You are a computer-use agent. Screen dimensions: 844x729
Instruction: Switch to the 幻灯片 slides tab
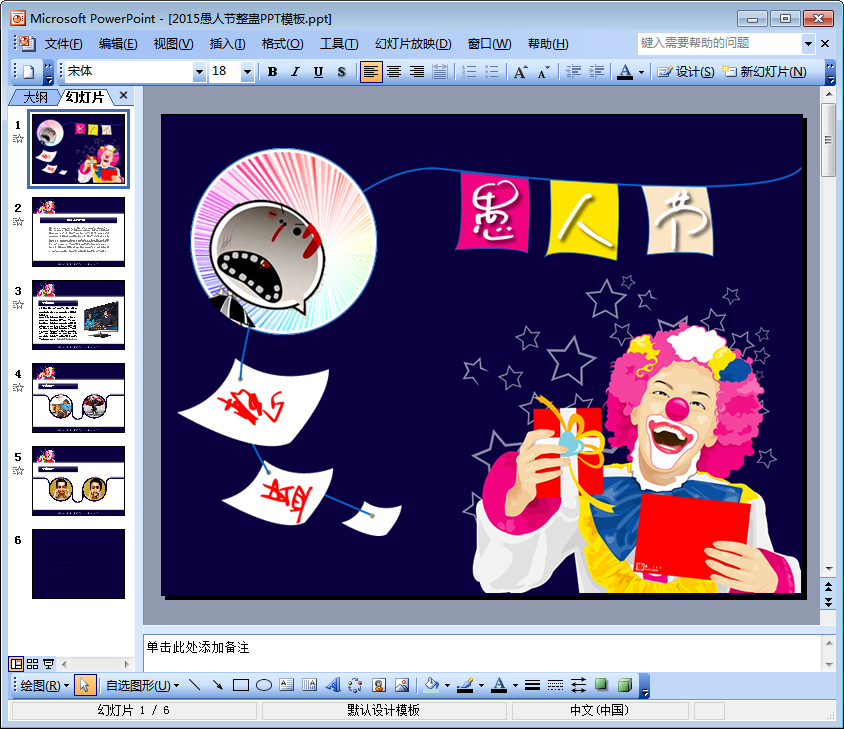coord(85,97)
